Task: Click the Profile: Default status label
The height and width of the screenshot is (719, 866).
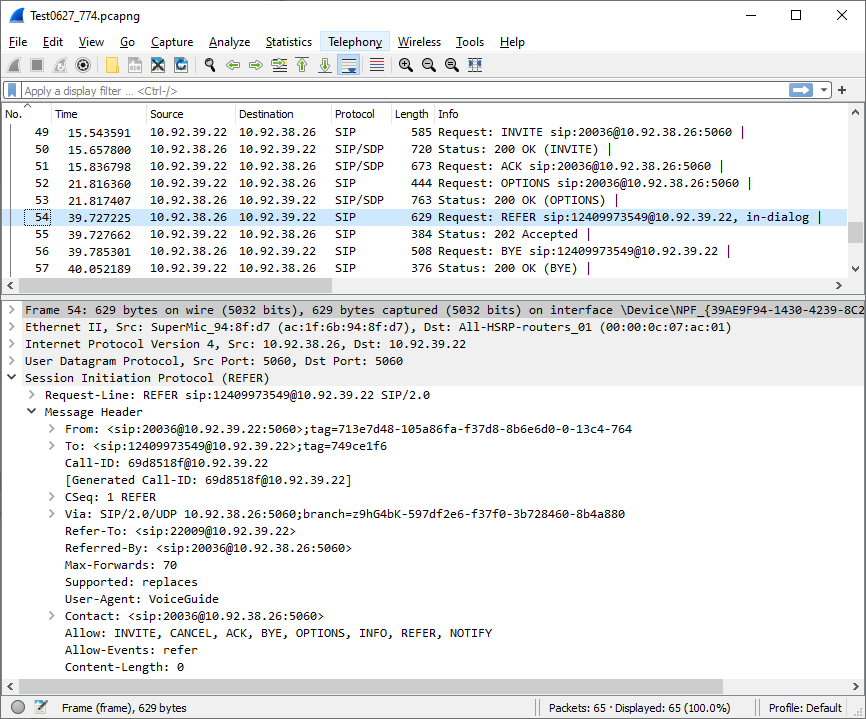Action: 805,707
